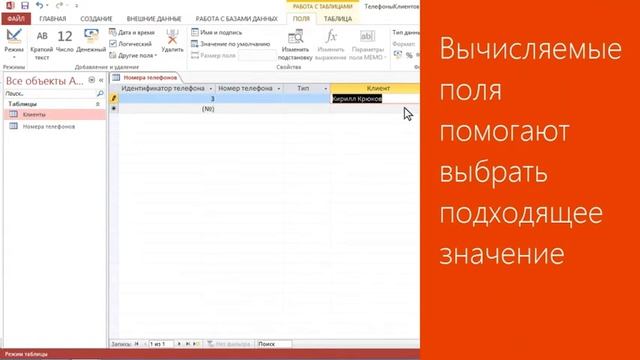Click Изменить выражение fx button

(331, 45)
